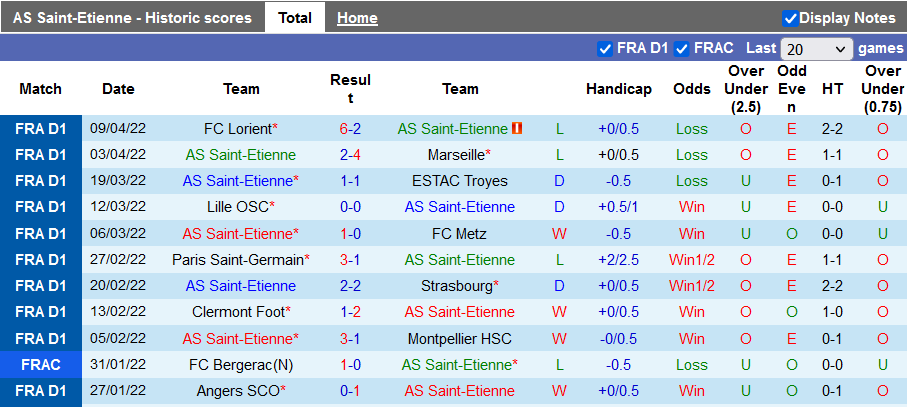Open the Montpellier HSC team link
Screen dimensions: 907x407
click(x=459, y=337)
